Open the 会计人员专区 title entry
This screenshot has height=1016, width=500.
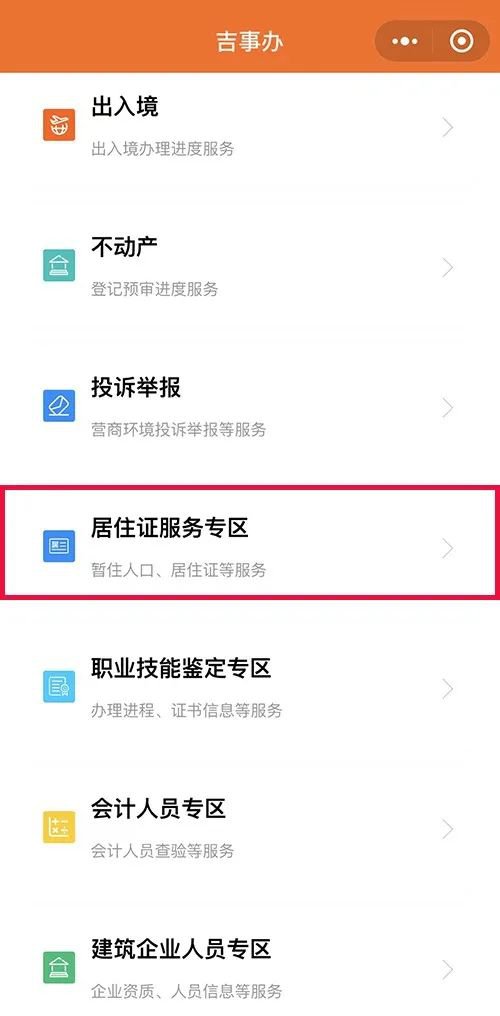pyautogui.click(x=158, y=809)
